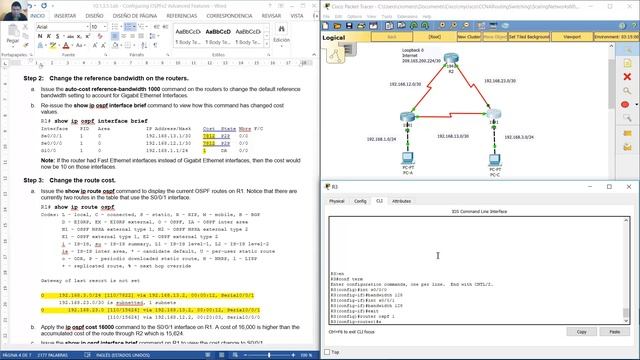Viewport: 640px width, 360px height.
Task: Switch to Attributes tab in R3 window
Action: [401, 201]
